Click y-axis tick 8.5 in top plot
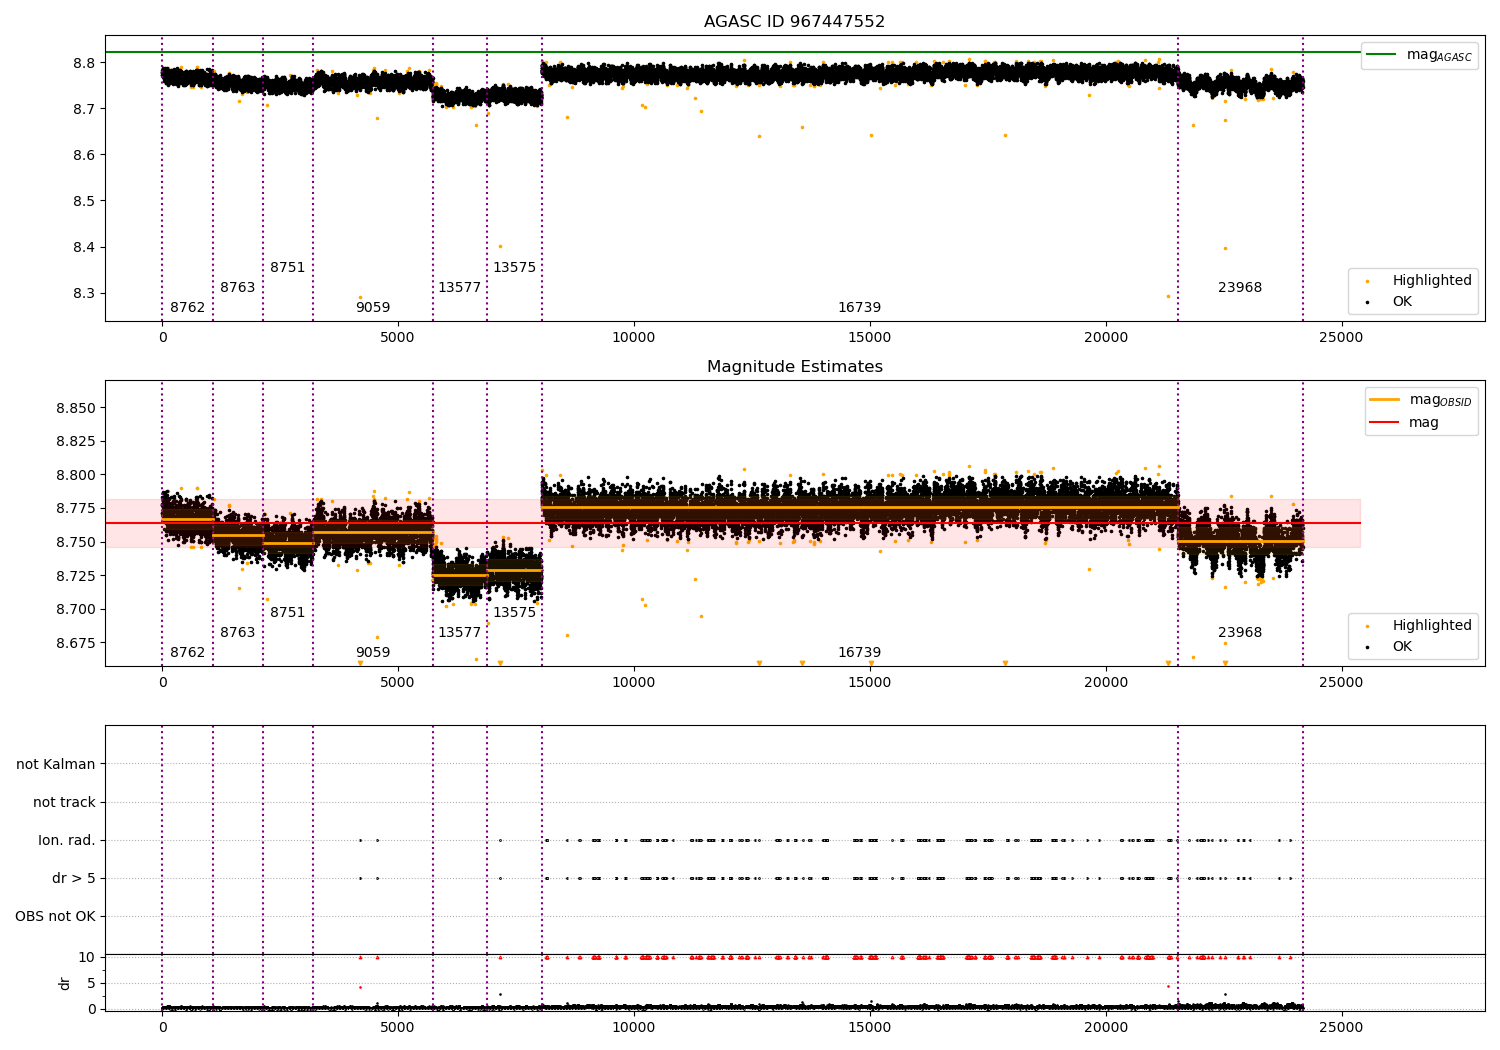Viewport: 1500px width, 1050px height. point(83,201)
